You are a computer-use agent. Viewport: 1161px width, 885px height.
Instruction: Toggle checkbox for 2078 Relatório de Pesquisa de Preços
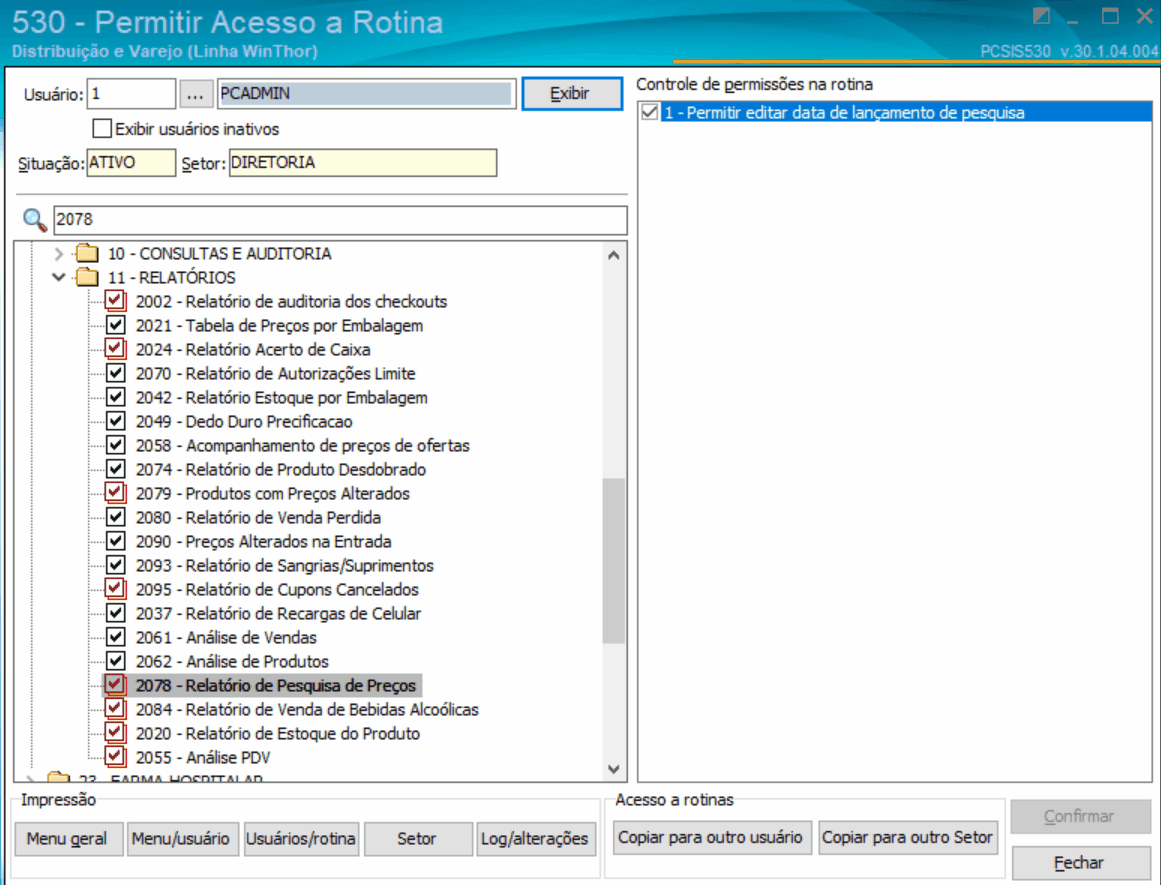point(116,685)
